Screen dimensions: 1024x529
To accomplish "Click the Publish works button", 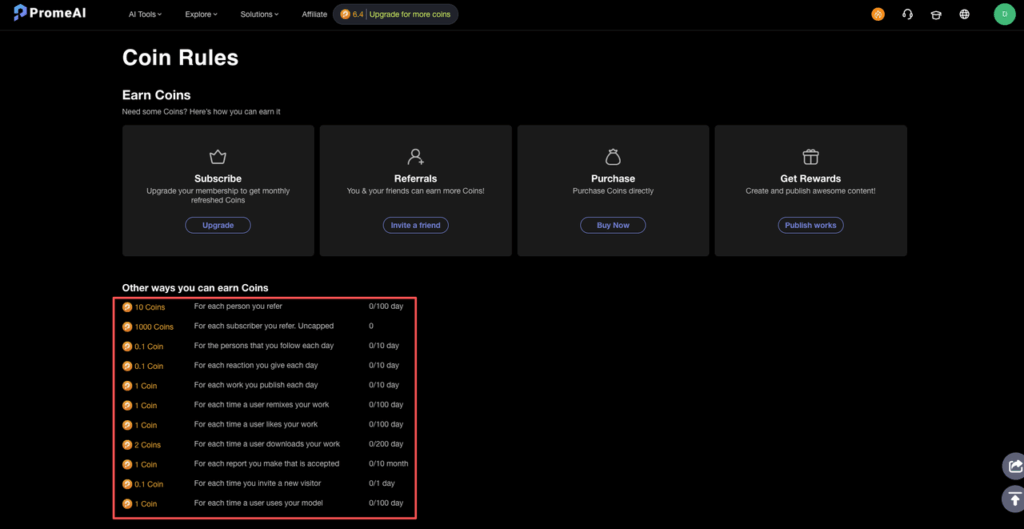I will [810, 225].
